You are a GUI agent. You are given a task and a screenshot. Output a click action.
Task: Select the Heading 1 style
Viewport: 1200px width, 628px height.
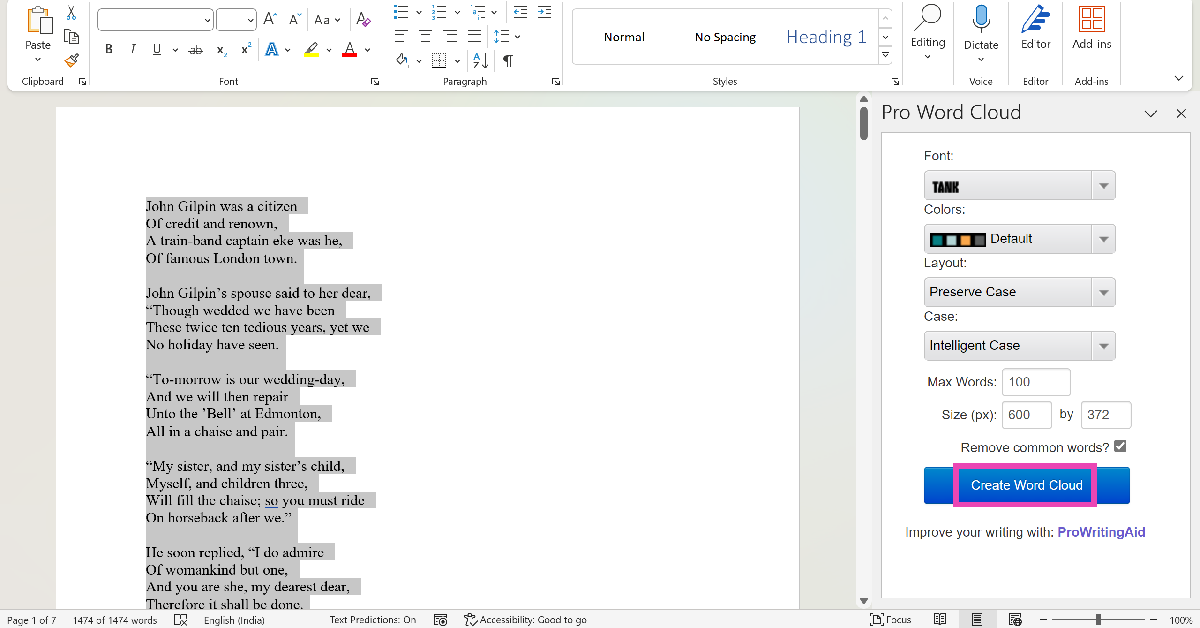826,37
